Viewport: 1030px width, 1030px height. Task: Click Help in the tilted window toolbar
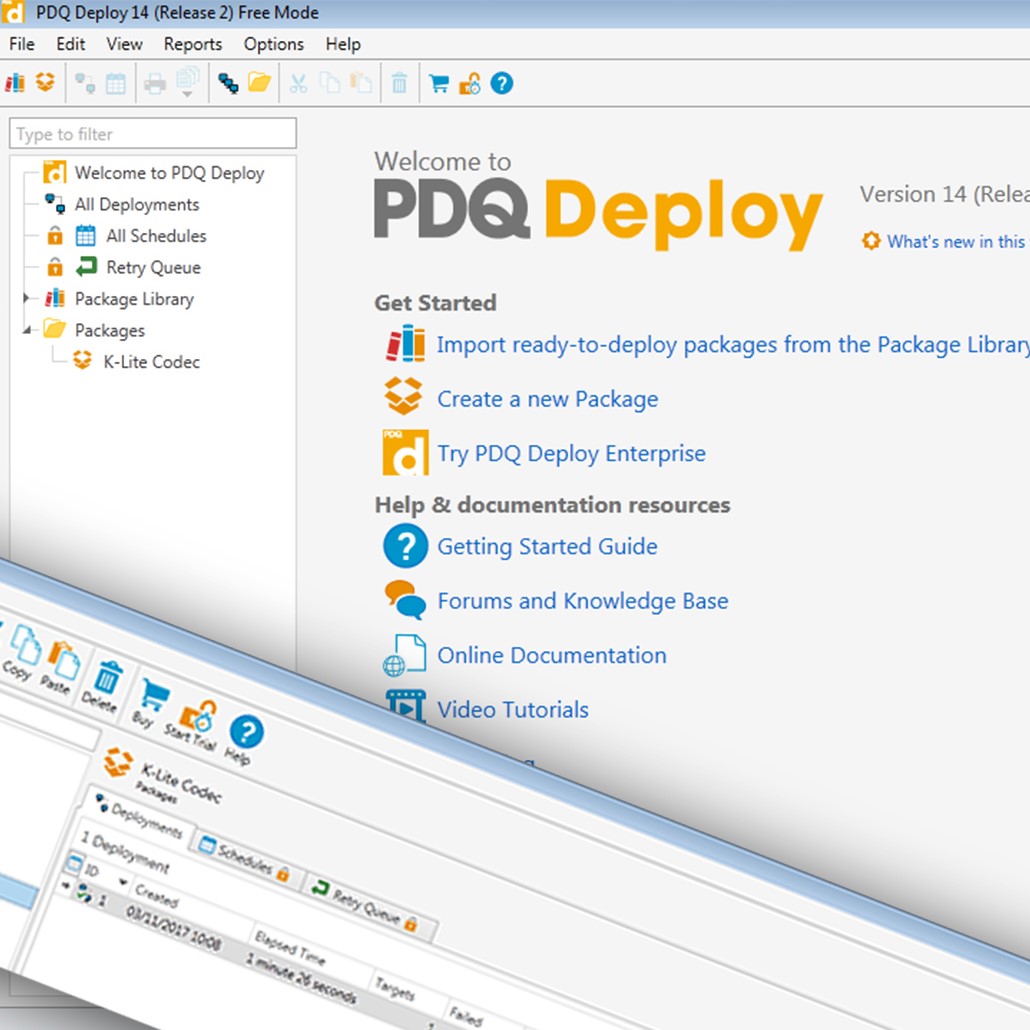(x=242, y=741)
